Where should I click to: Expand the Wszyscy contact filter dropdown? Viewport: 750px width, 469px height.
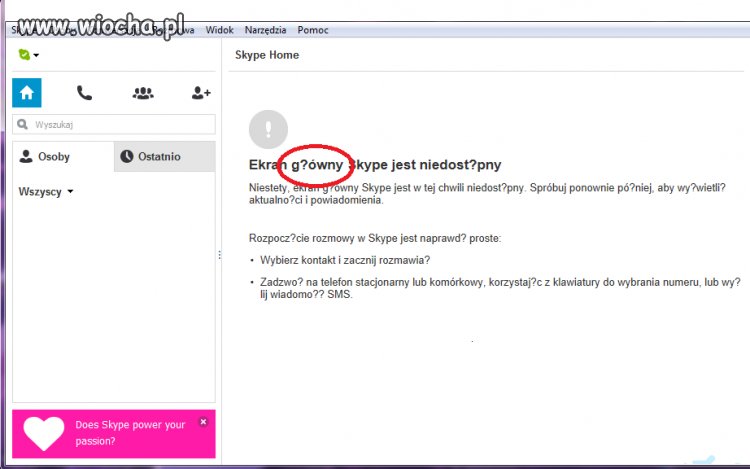pos(46,192)
